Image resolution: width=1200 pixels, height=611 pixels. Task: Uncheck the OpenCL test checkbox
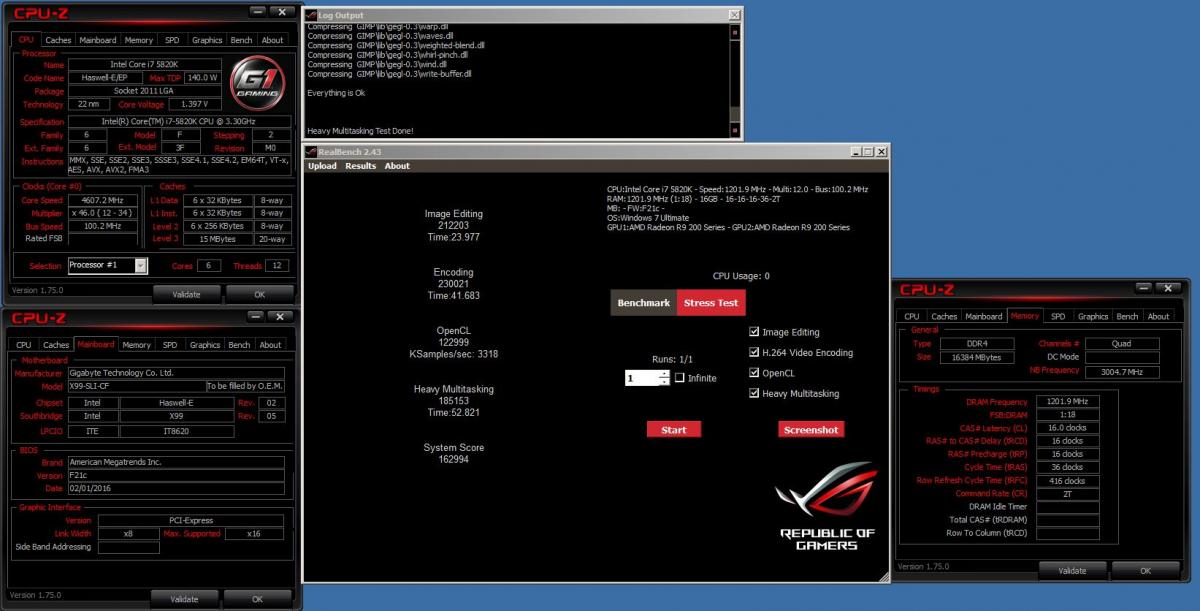pos(754,373)
